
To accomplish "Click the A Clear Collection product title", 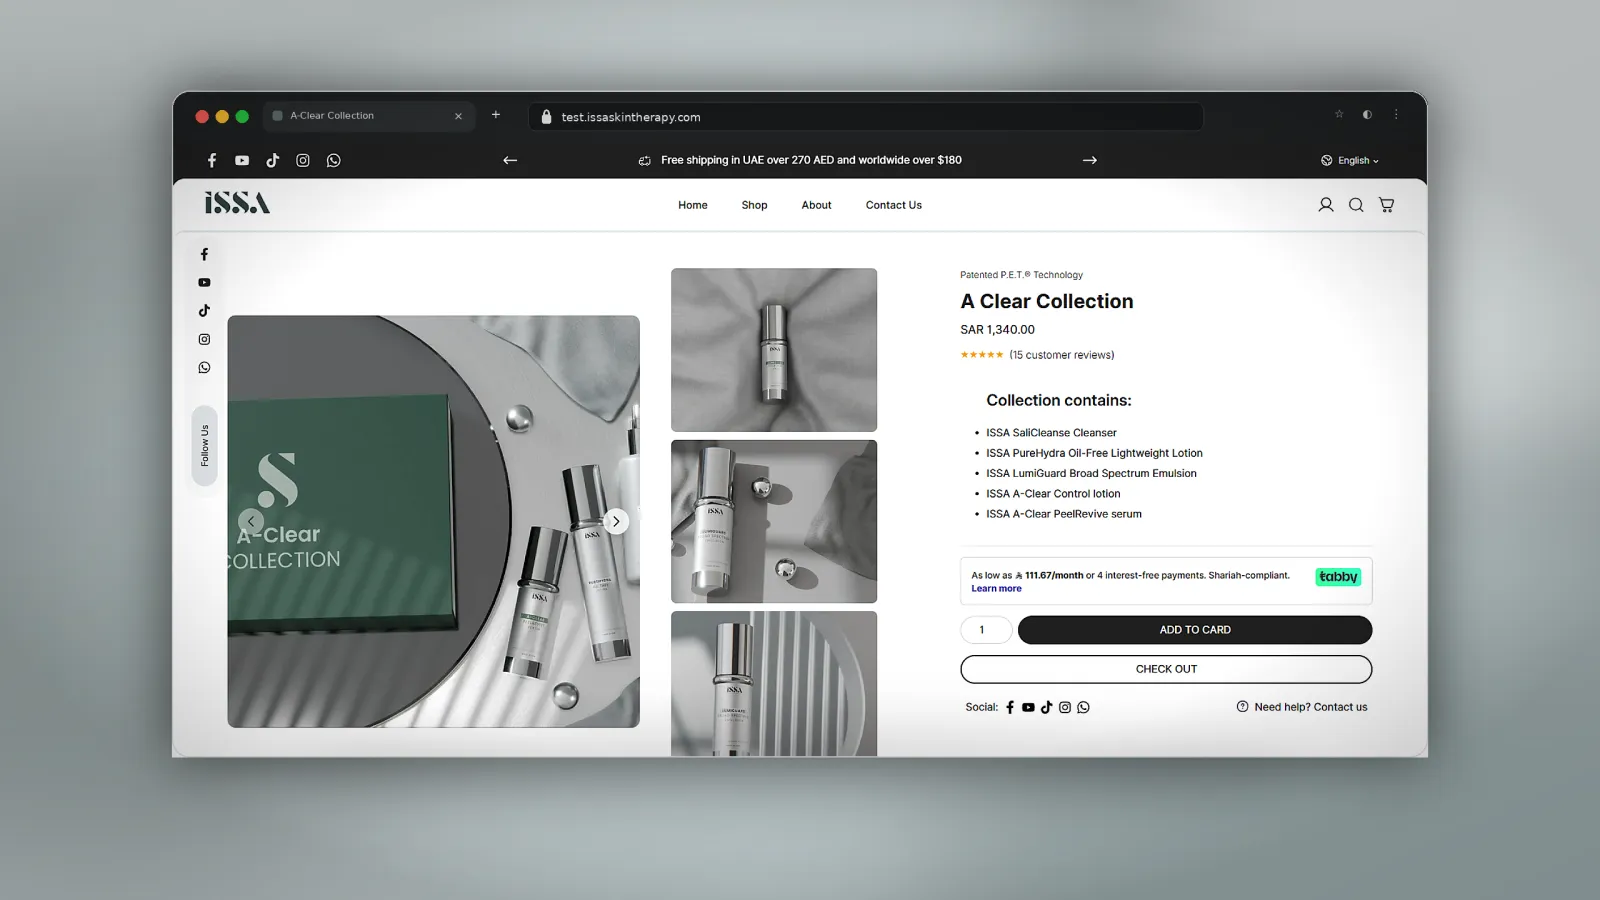I will tap(1047, 301).
